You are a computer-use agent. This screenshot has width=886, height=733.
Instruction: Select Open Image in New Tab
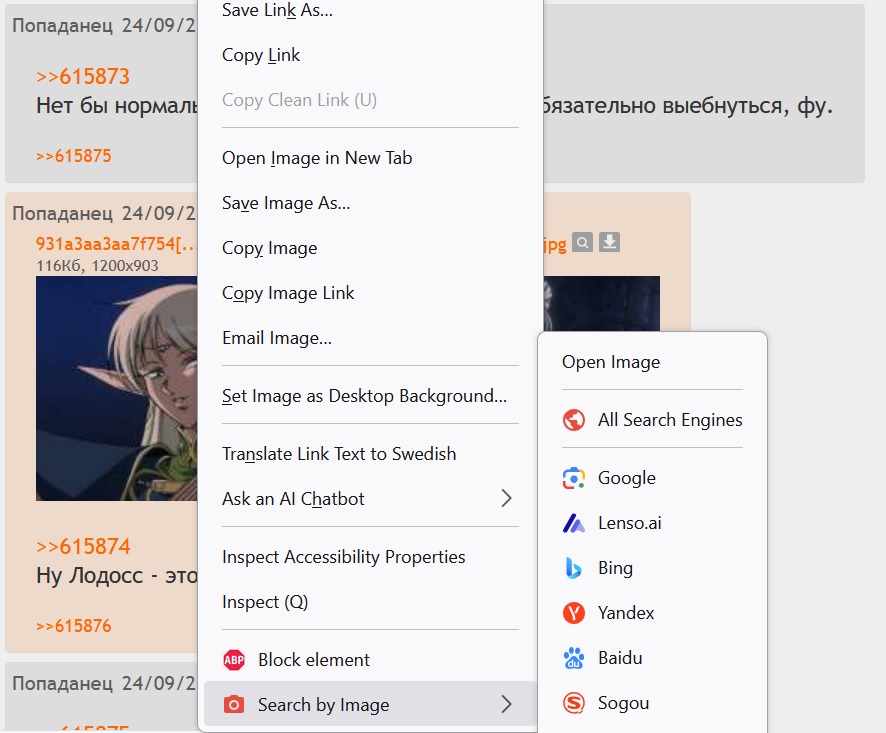370,158
